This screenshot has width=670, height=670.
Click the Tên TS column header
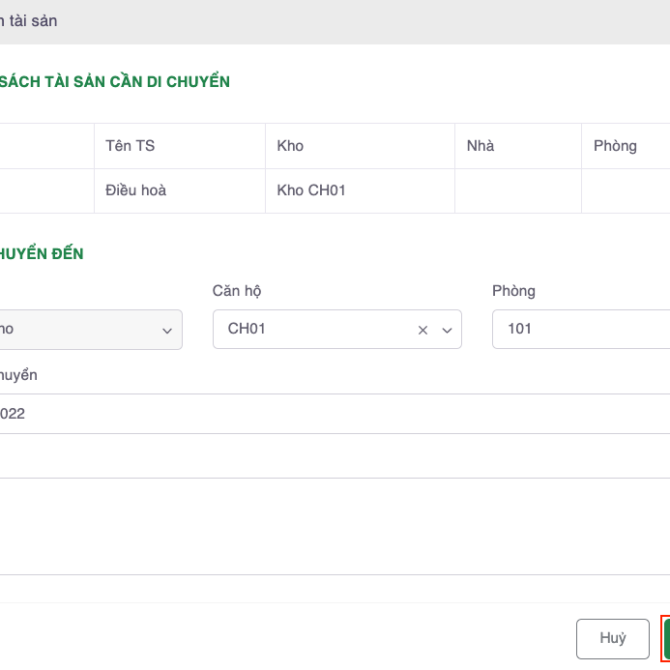pyautogui.click(x=130, y=146)
